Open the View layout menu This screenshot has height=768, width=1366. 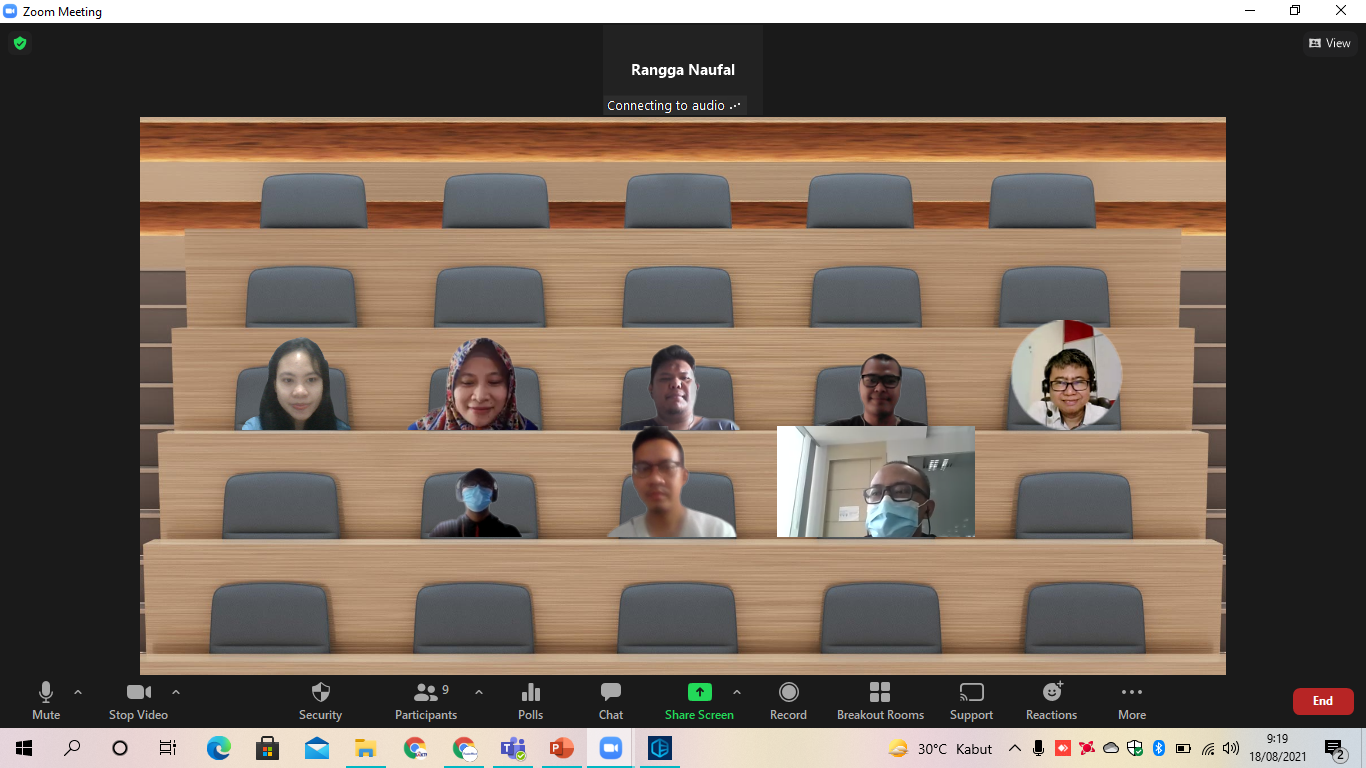tap(1330, 43)
